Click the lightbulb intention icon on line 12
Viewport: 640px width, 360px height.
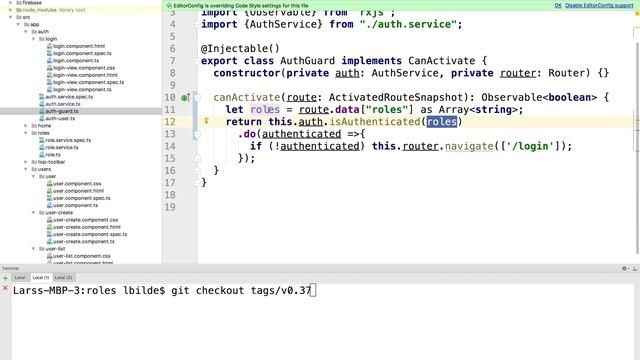pyautogui.click(x=207, y=121)
